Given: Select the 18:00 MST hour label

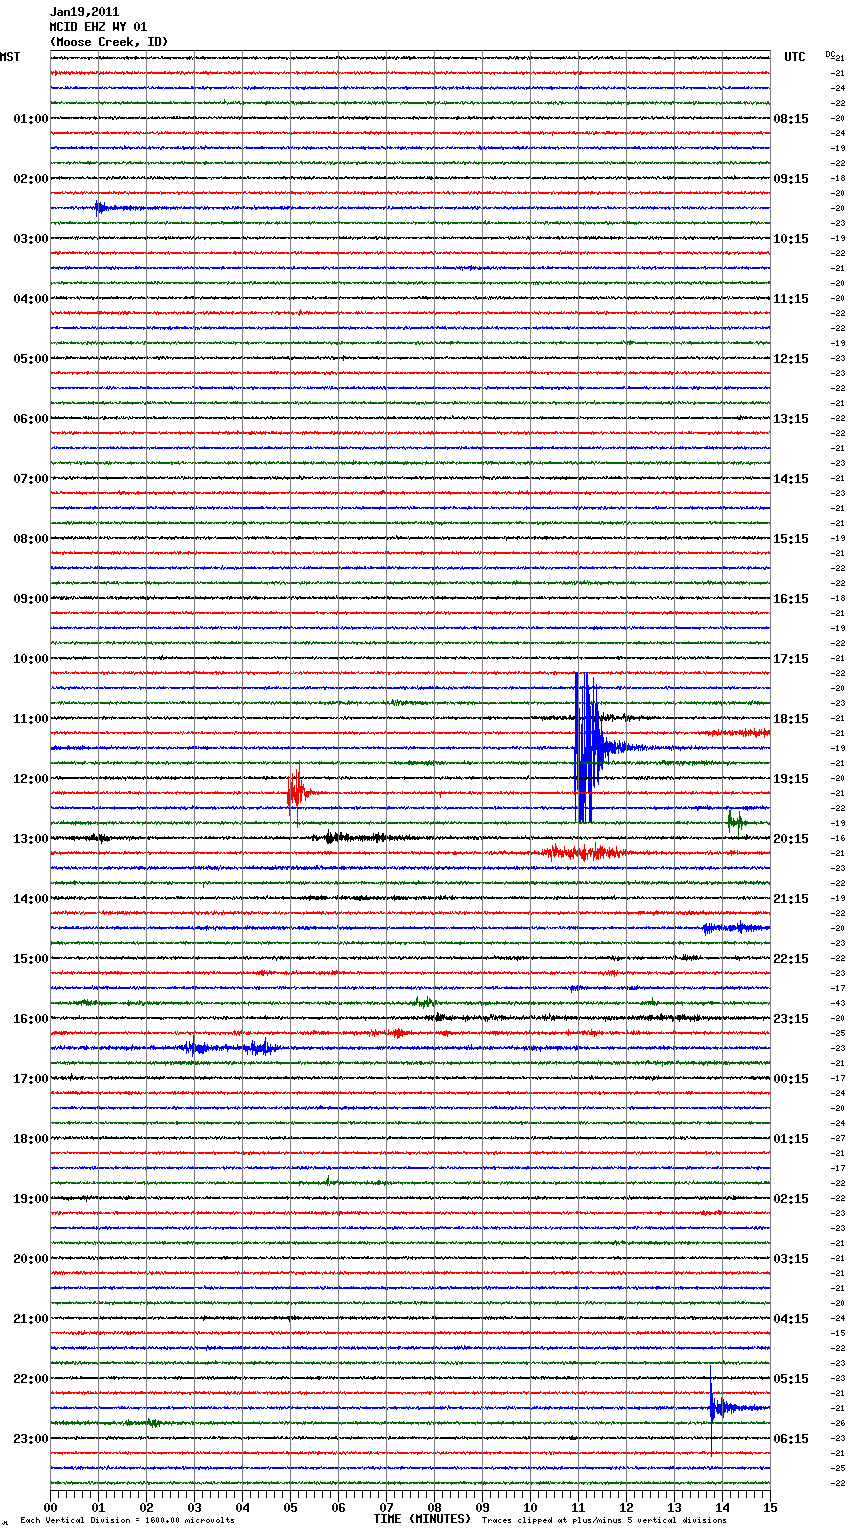Looking at the screenshot, I should tap(30, 1139).
